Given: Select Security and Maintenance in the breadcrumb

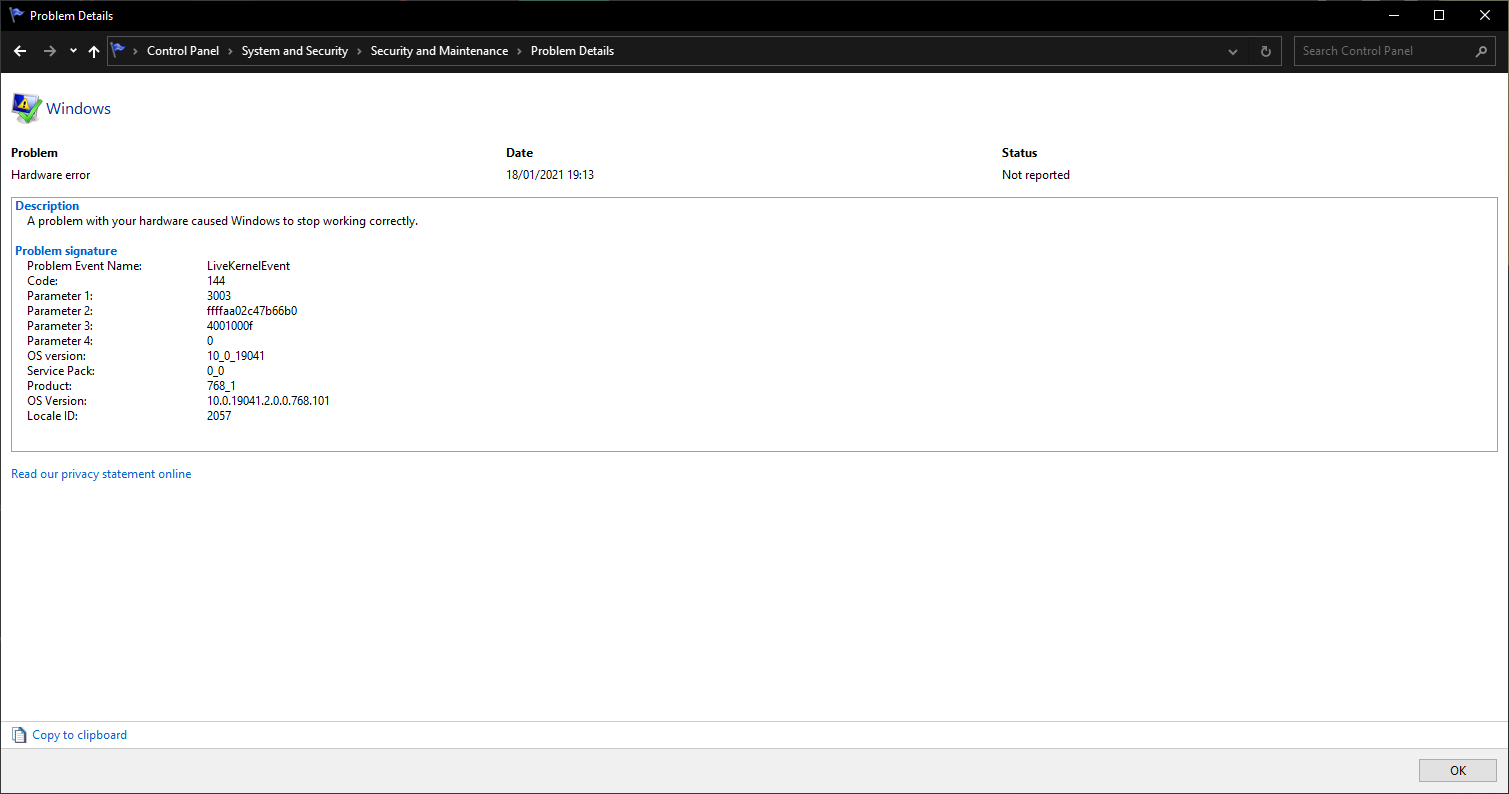Looking at the screenshot, I should pos(439,51).
